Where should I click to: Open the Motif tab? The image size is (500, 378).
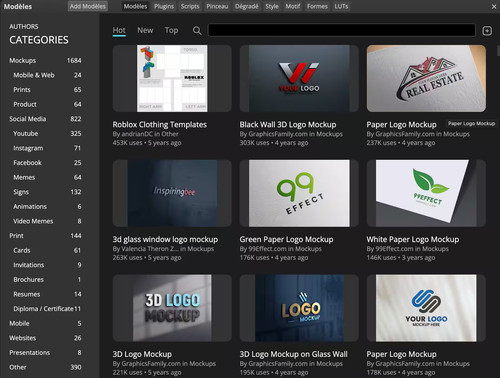coord(293,6)
